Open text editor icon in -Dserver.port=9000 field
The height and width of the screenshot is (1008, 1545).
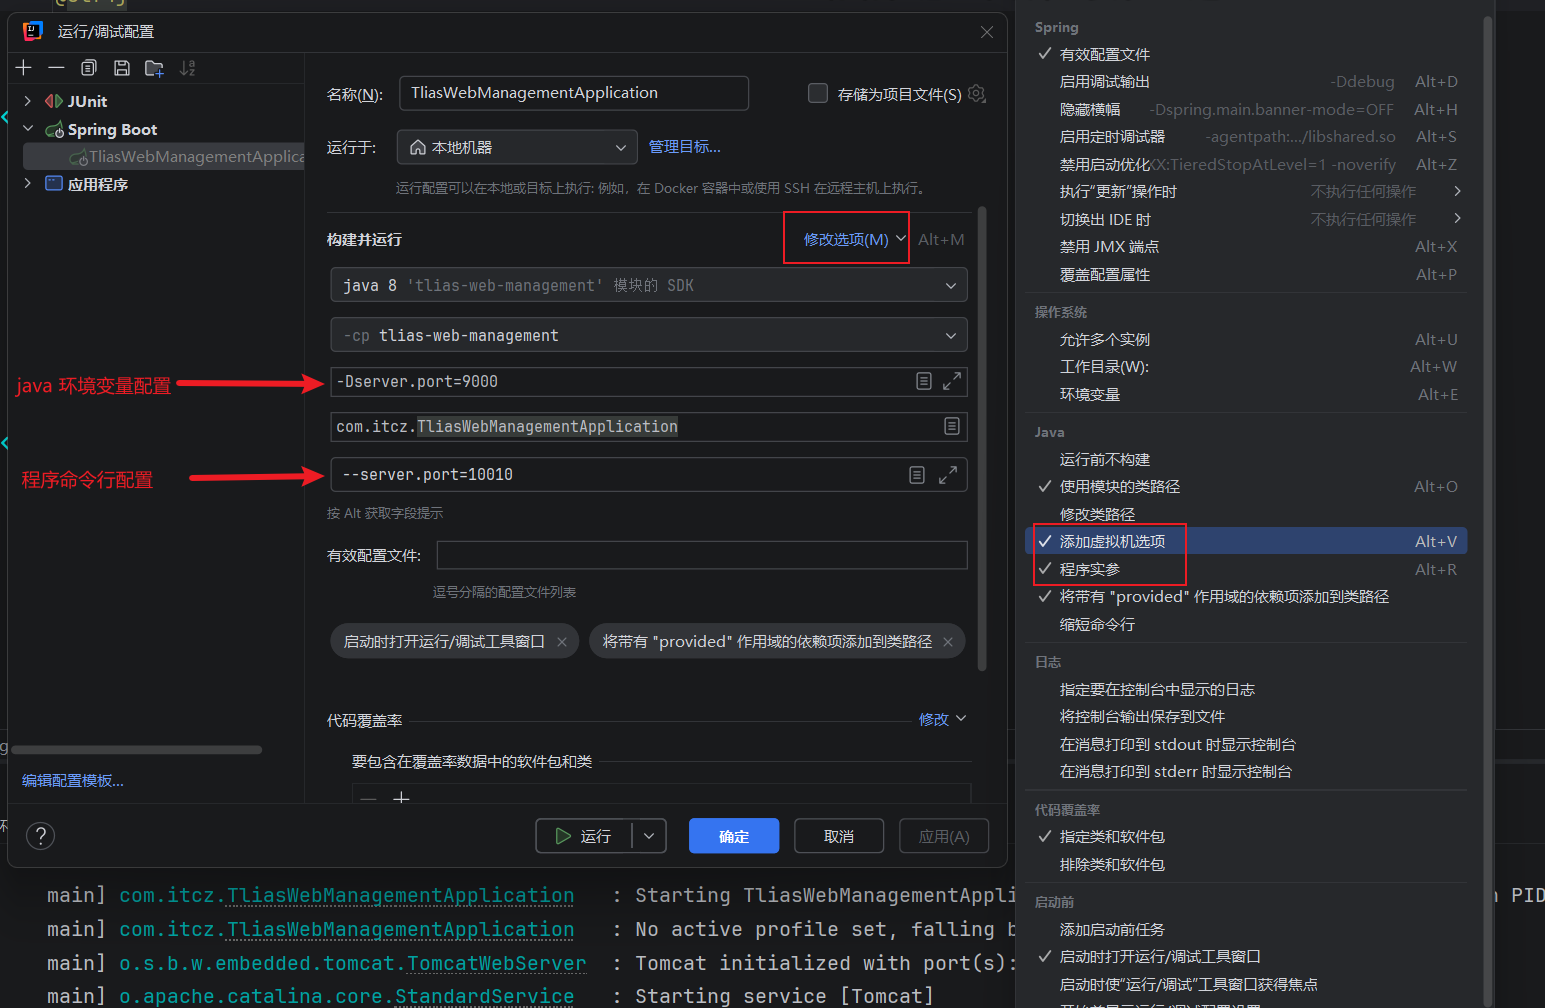(x=924, y=381)
